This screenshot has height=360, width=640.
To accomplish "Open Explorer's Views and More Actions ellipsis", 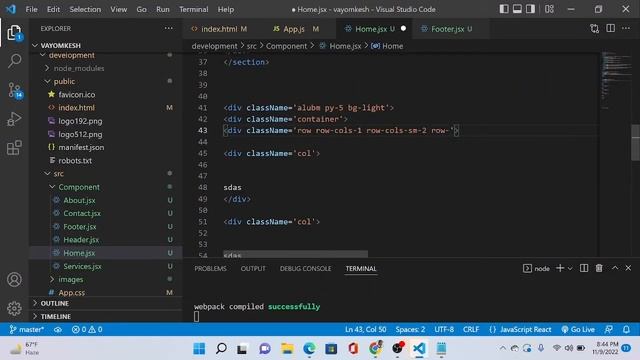I will 169,28.
